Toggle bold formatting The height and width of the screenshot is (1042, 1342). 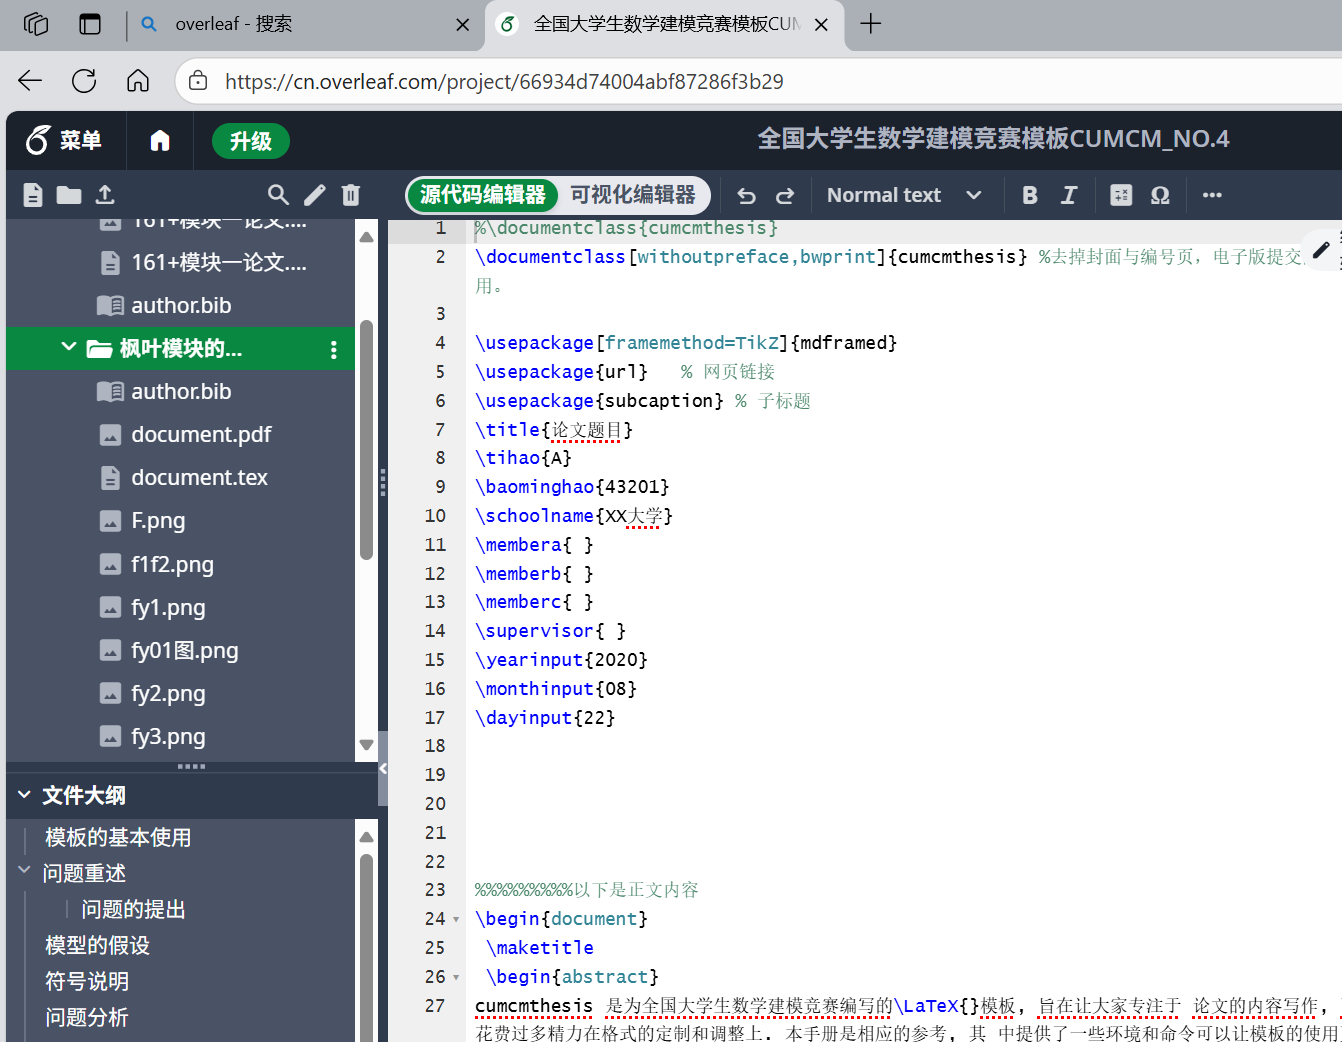coord(1030,195)
